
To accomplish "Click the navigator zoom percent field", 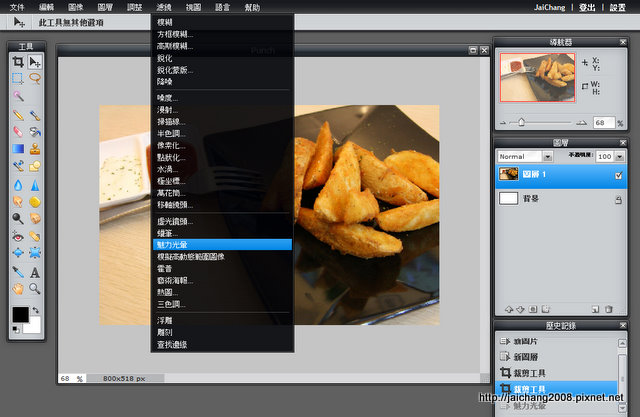I will click(x=603, y=123).
